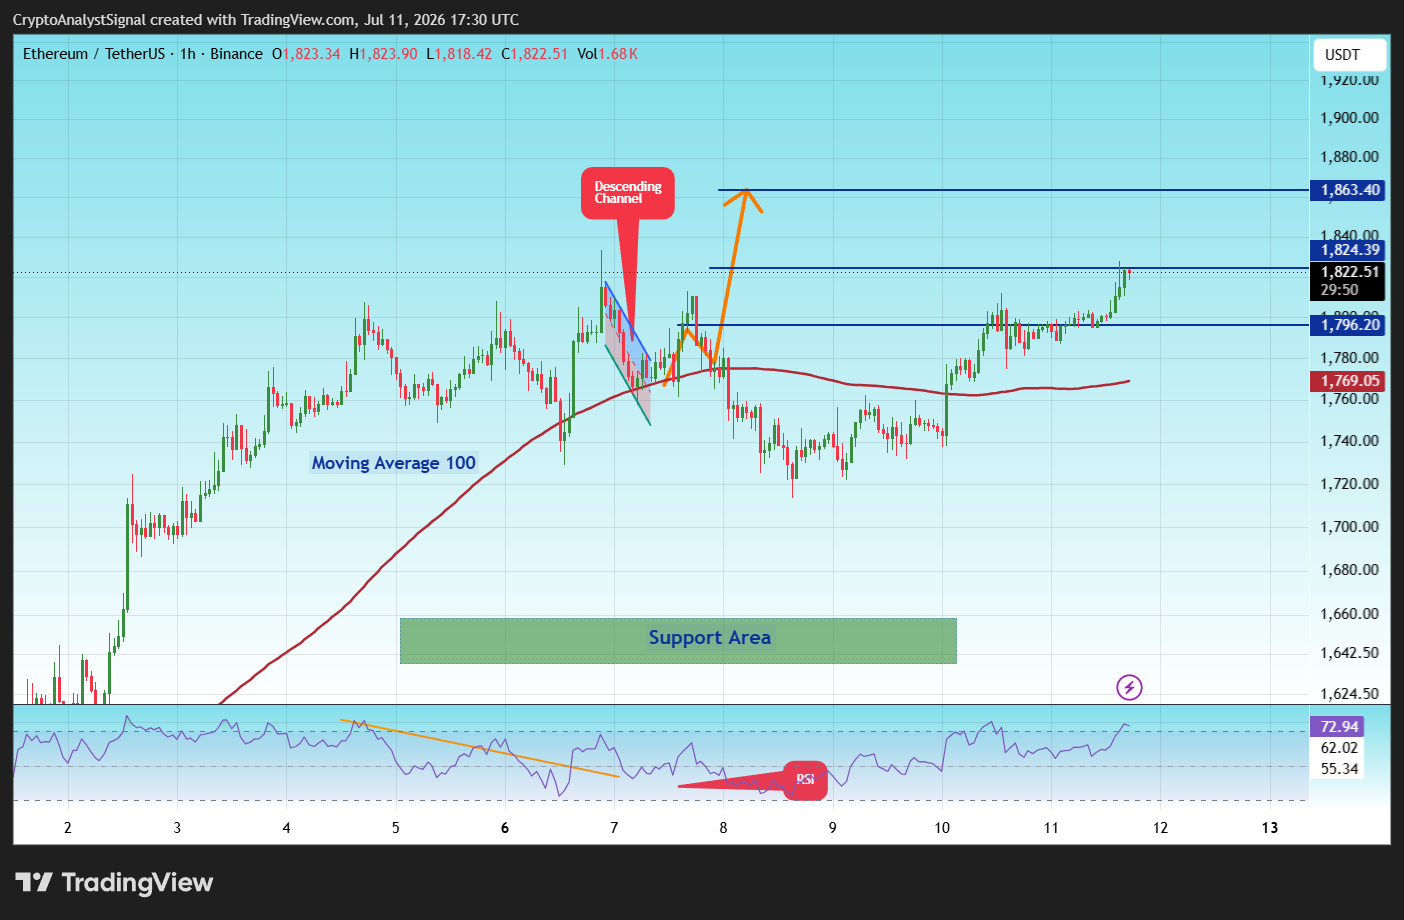Viewport: 1404px width, 920px height.
Task: Click day 13 on the time axis
Action: [1270, 827]
